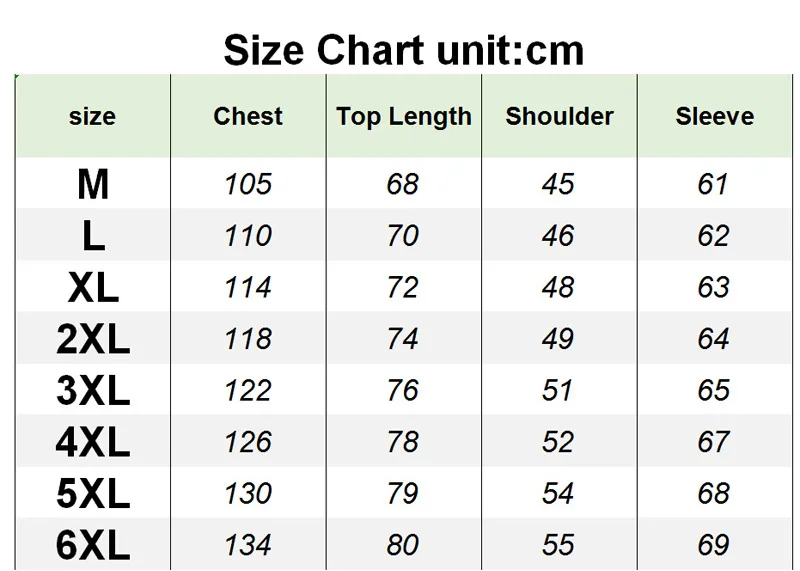
Task: Click the sleeve value 67 cell
Action: click(x=713, y=442)
